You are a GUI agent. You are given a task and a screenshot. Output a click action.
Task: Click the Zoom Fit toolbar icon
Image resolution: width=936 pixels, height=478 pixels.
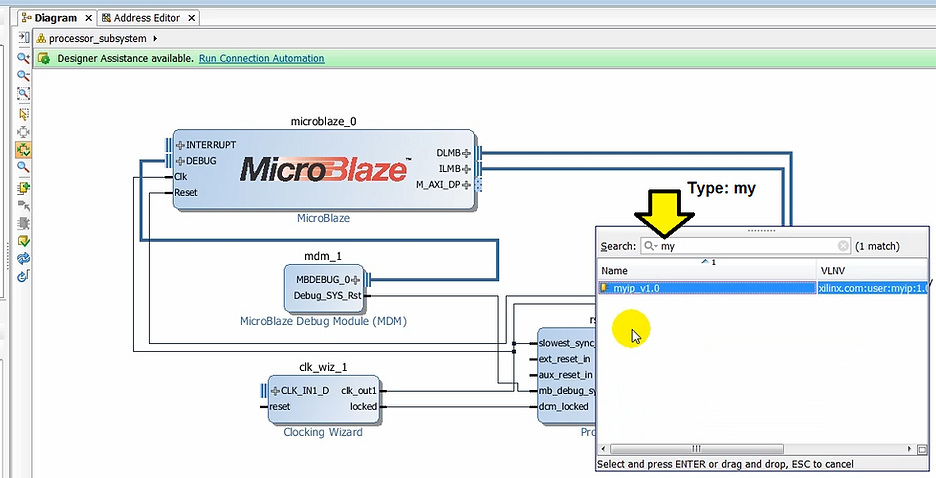coord(23,94)
